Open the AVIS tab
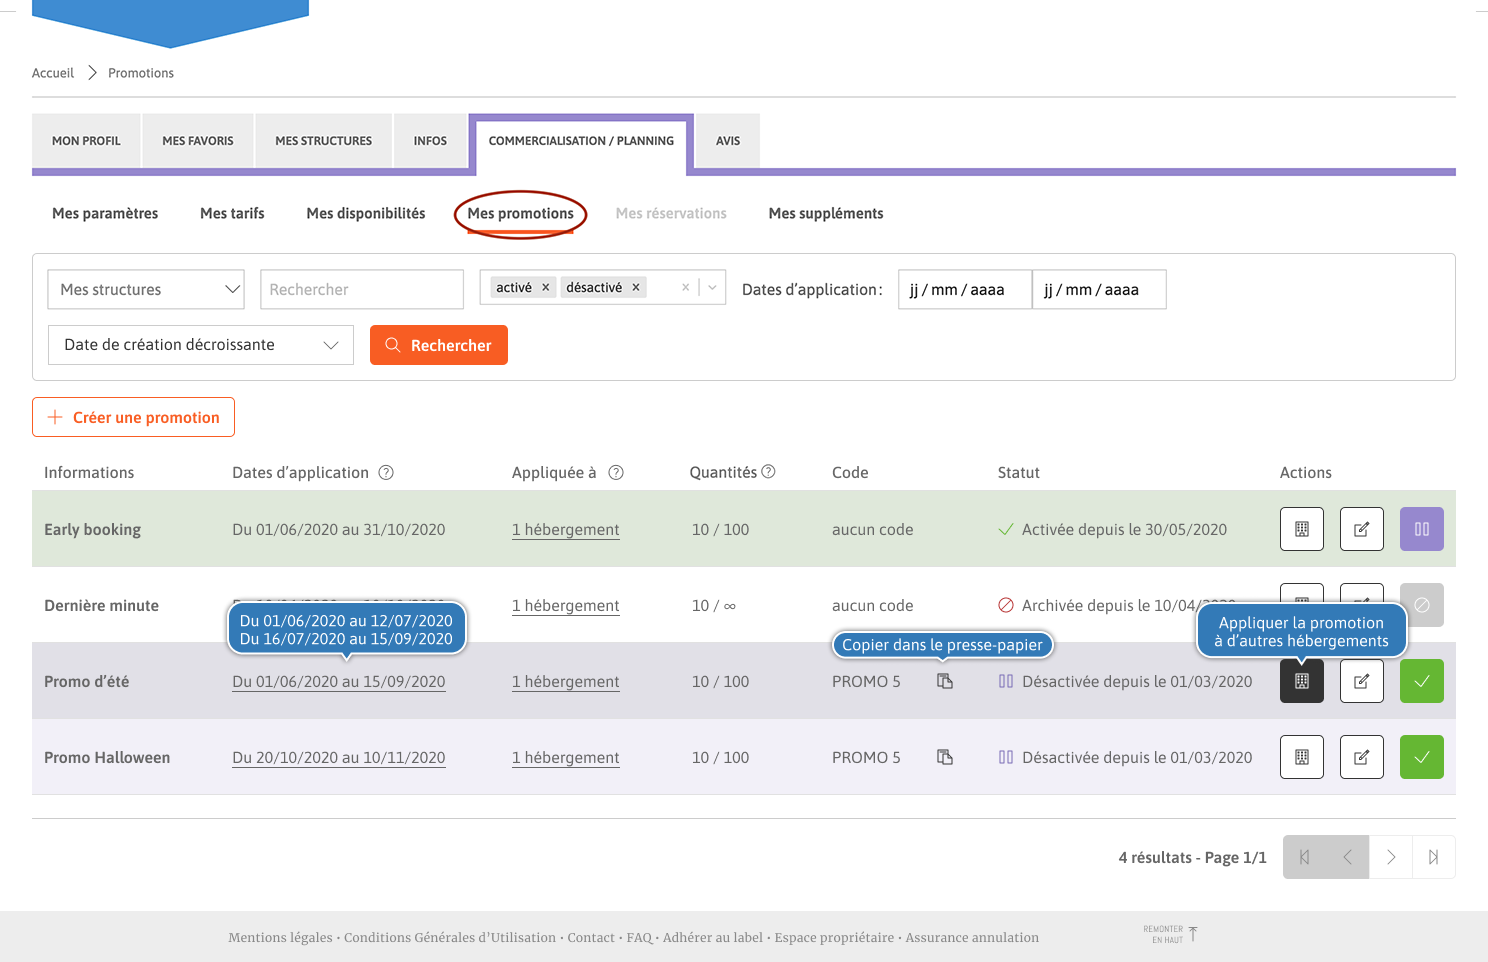1488x962 pixels. (x=728, y=141)
